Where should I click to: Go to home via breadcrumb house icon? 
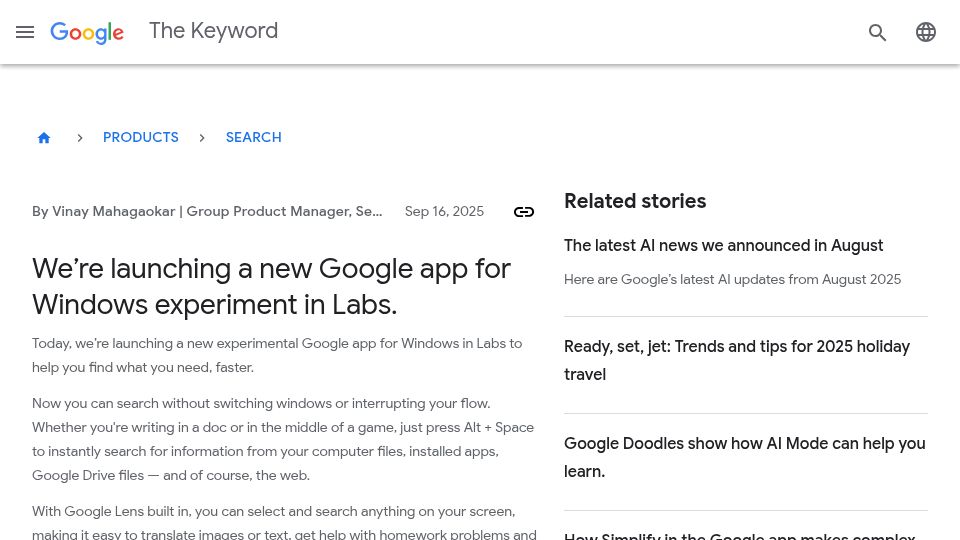[x=43, y=138]
